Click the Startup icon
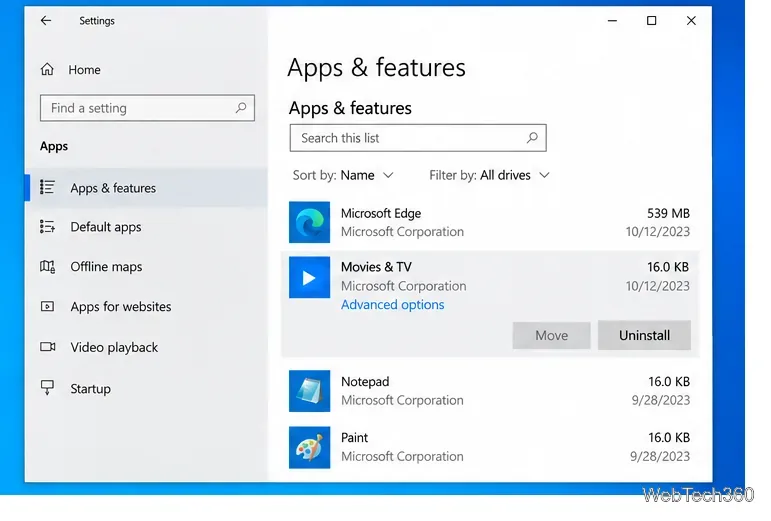The width and height of the screenshot is (771, 521). (x=47, y=387)
